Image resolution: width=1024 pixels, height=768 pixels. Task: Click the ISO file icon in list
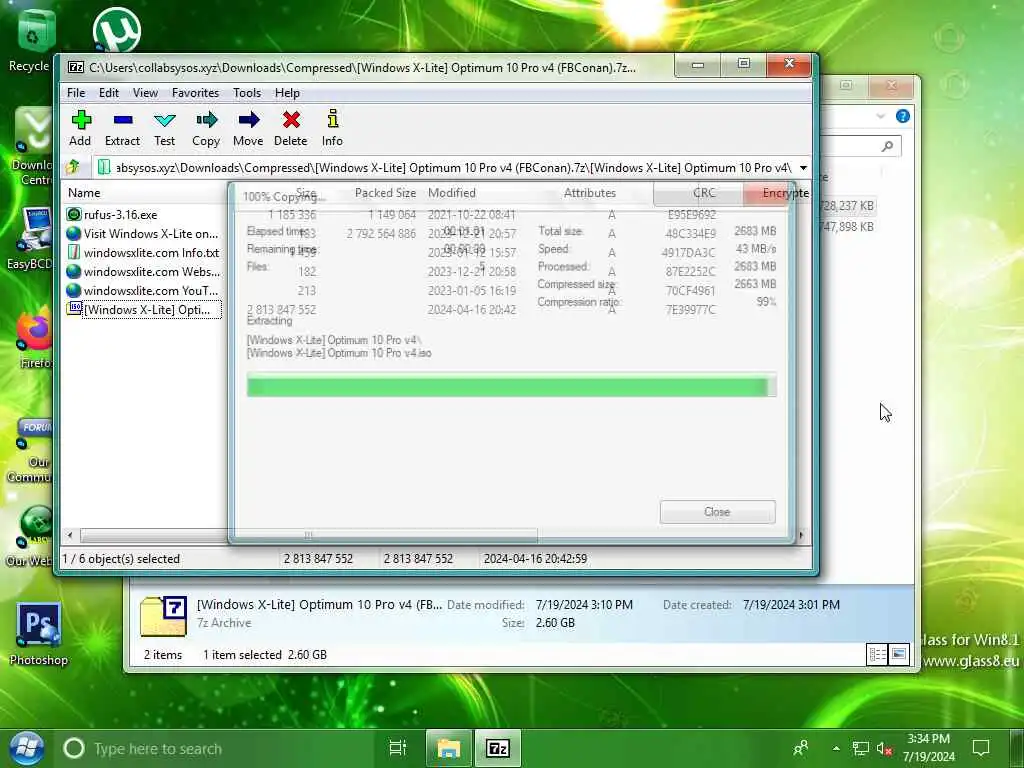(x=74, y=309)
